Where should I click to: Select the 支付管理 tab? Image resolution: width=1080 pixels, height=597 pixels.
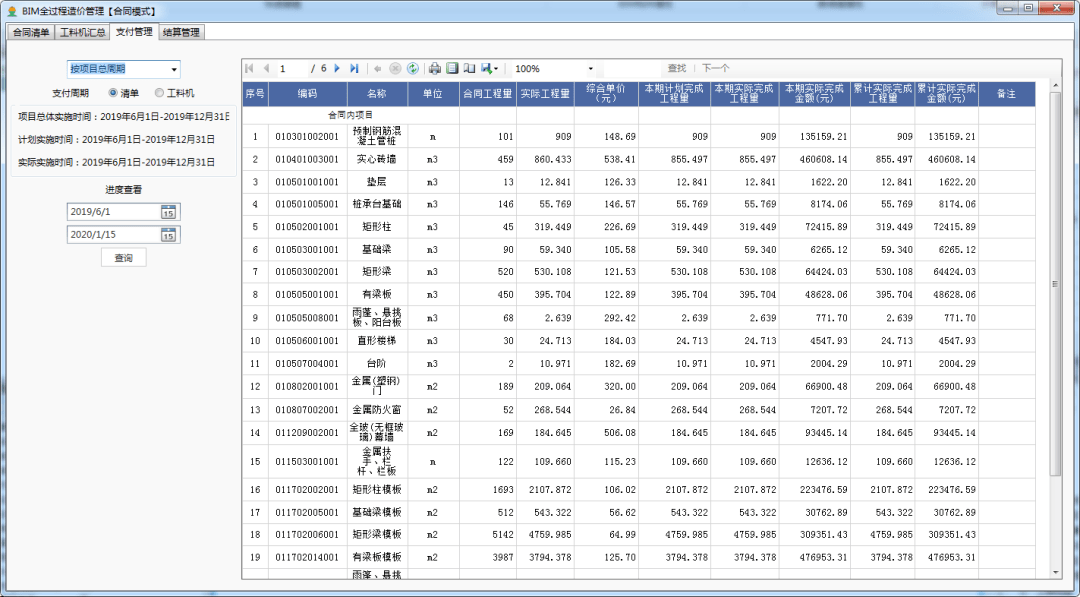point(134,32)
